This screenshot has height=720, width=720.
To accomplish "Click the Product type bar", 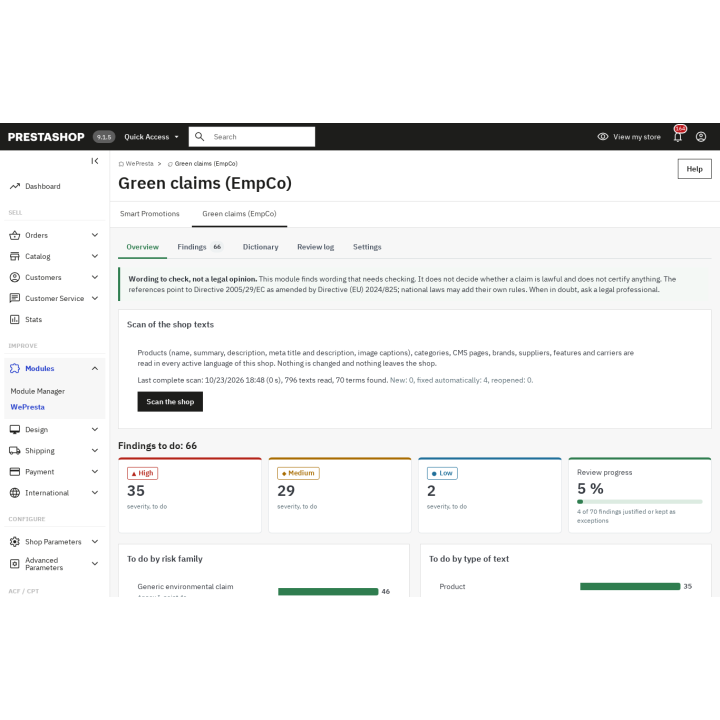I will tap(630, 586).
